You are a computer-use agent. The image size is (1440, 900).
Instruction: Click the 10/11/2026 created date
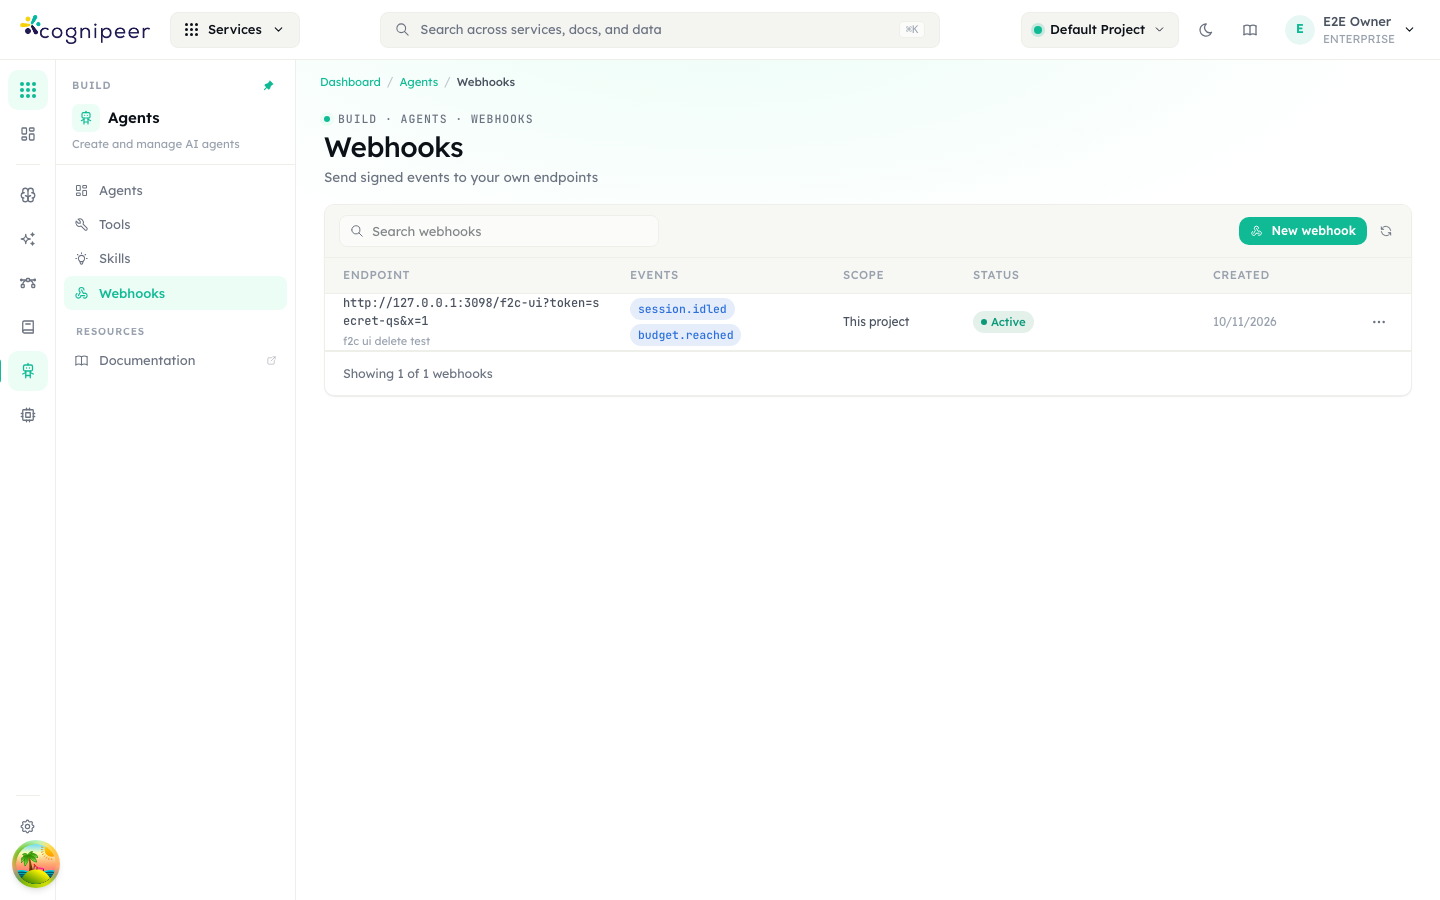point(1245,322)
